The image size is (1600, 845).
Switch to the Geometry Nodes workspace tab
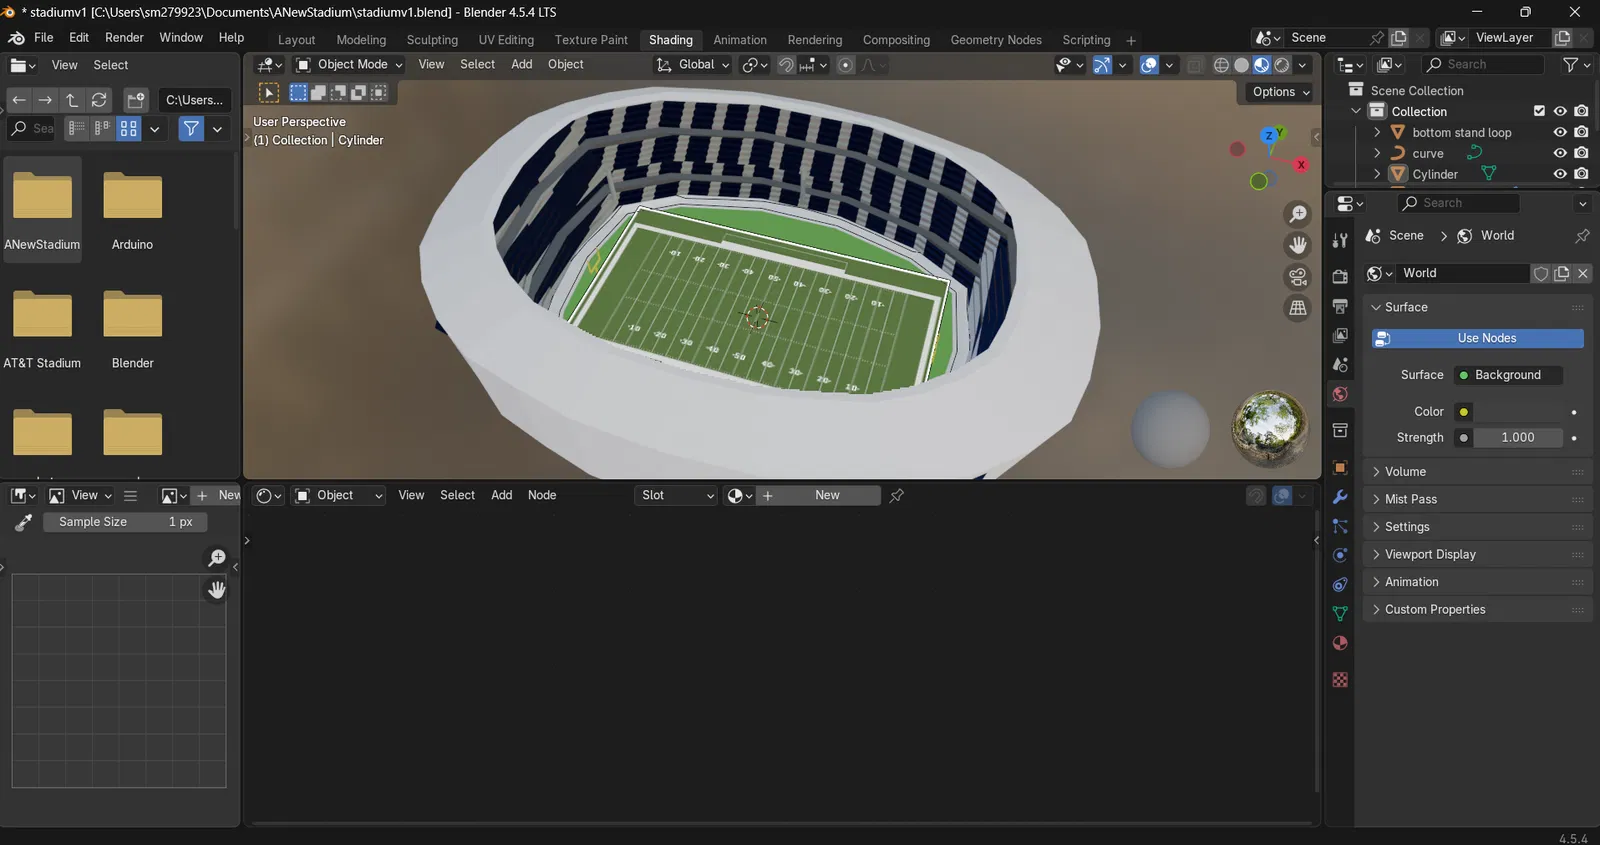[x=996, y=40]
